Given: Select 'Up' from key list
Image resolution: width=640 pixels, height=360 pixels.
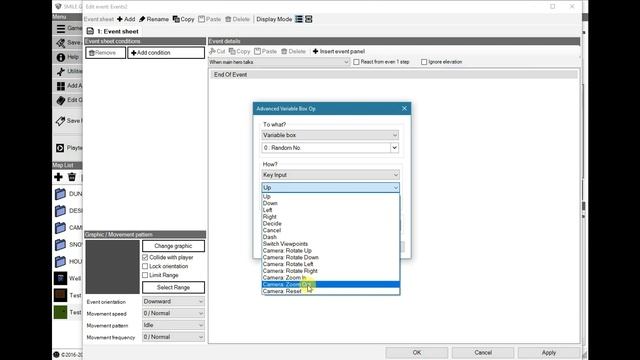Looking at the screenshot, I should click(x=331, y=197).
